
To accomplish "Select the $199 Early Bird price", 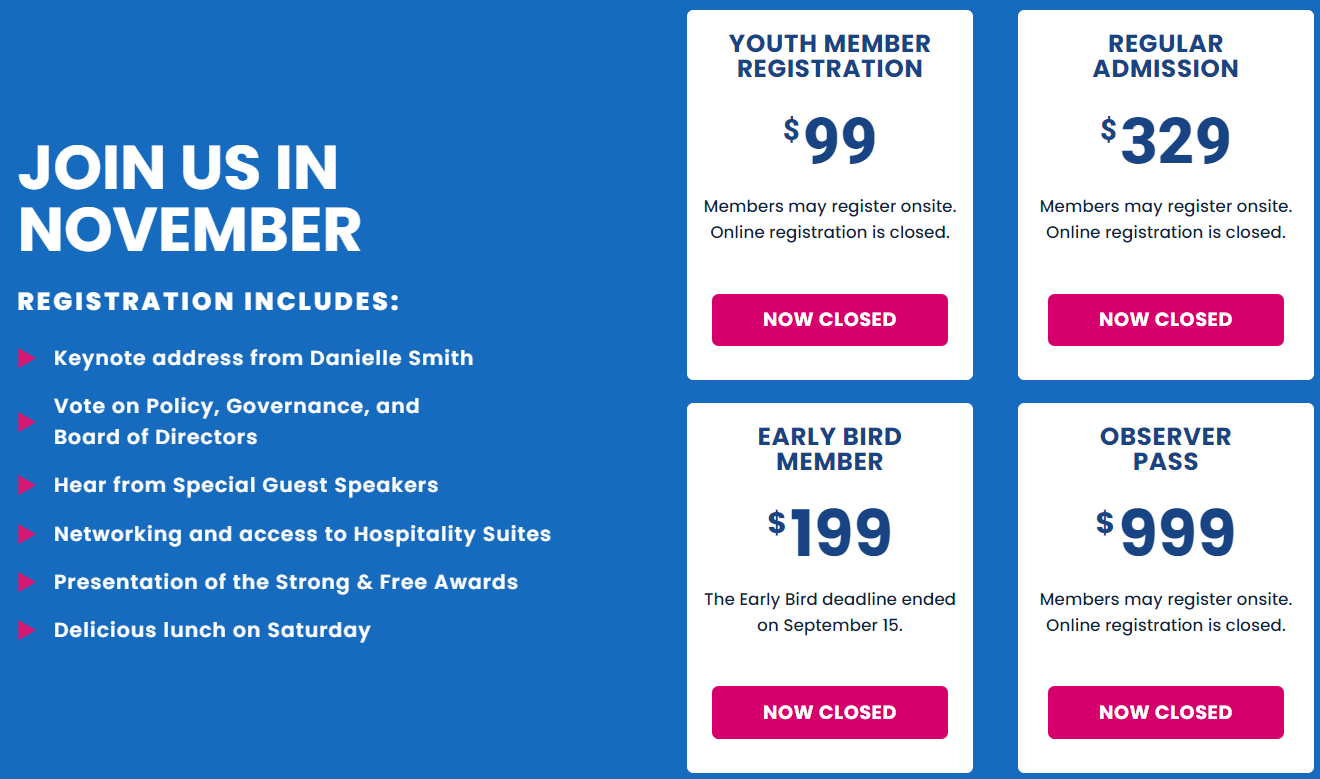I will [830, 534].
